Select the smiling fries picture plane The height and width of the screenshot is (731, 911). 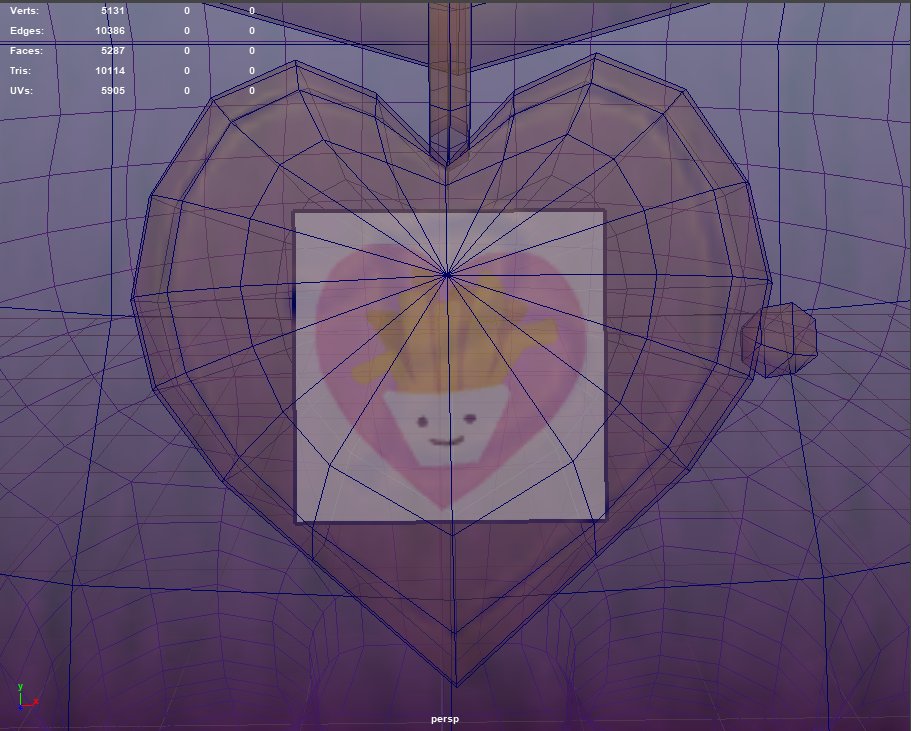click(x=450, y=367)
